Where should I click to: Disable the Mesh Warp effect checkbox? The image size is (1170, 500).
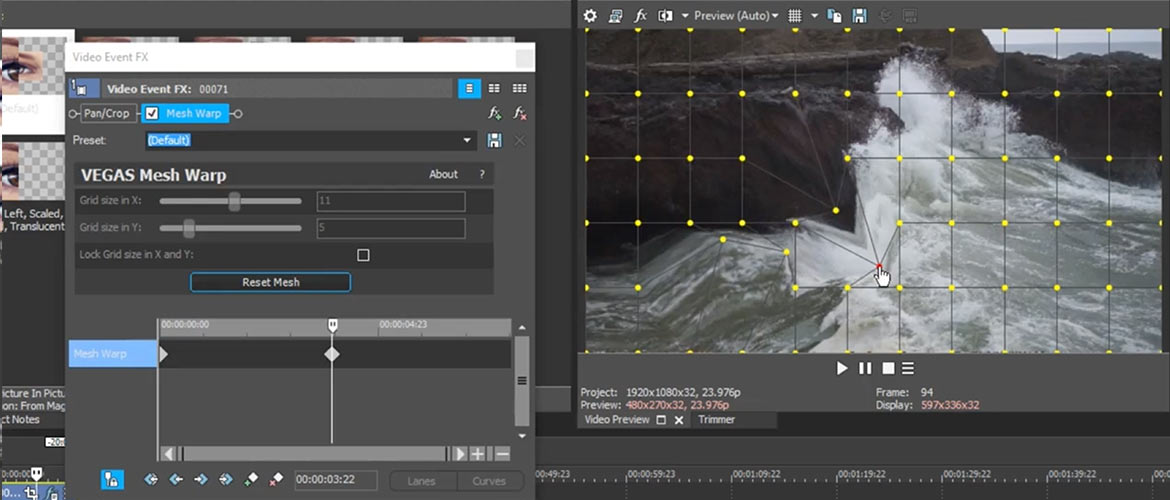pos(153,114)
